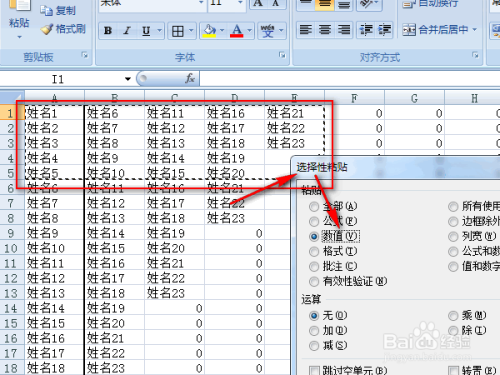Click cell 姓名23 in column E
The image size is (500, 375).
click(x=294, y=143)
